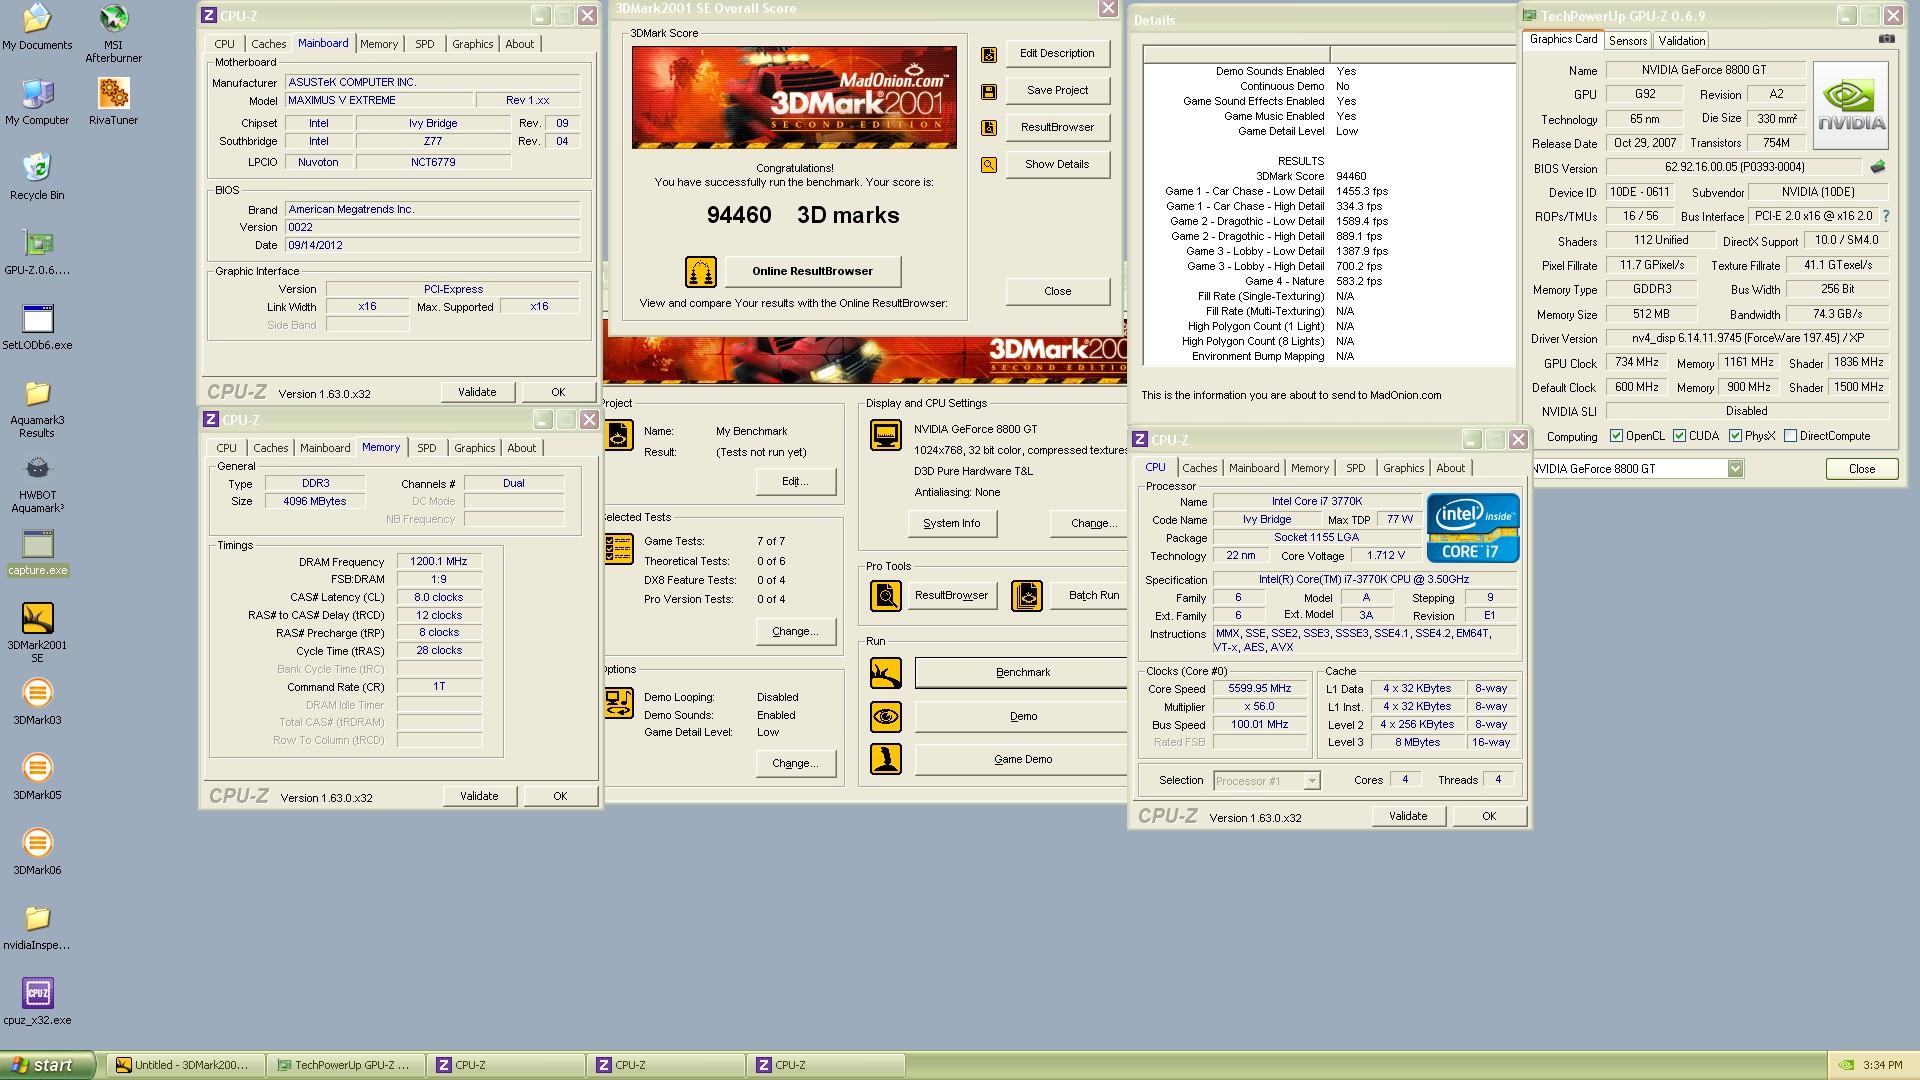Select capture.exe desktop icon
The image size is (1920, 1080).
[37, 553]
